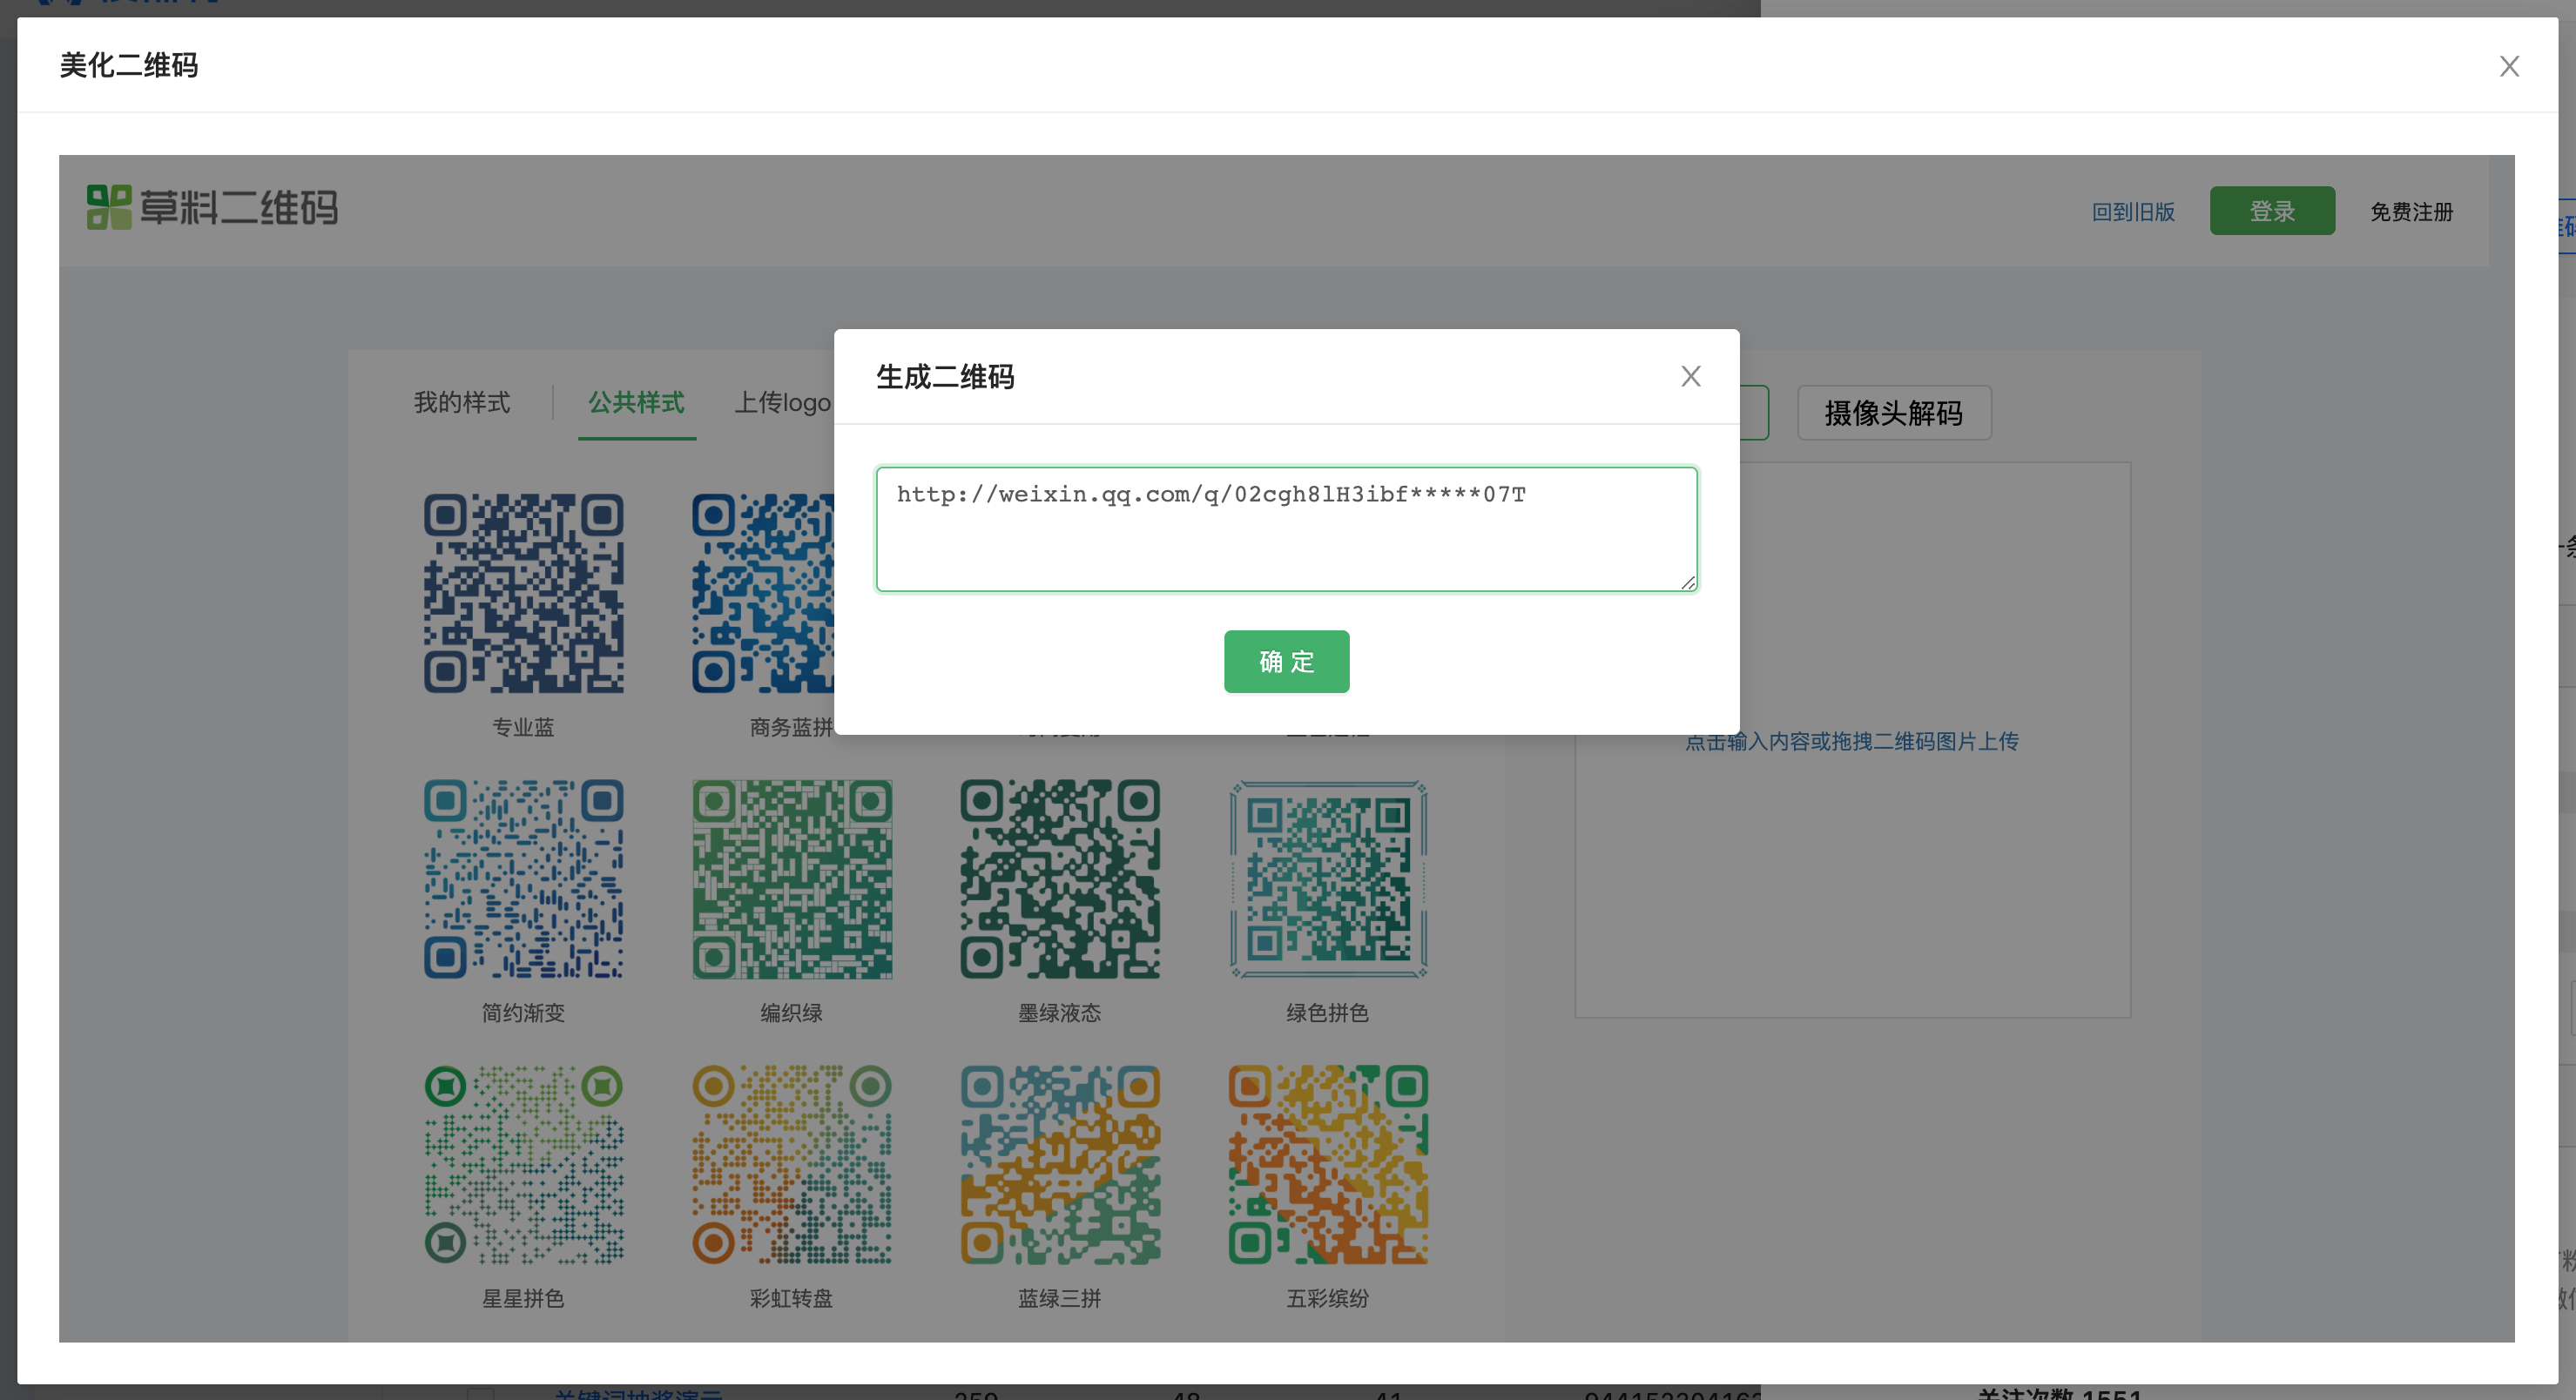Select the 彩虹转盘 QR style thumbnail

[x=792, y=1165]
